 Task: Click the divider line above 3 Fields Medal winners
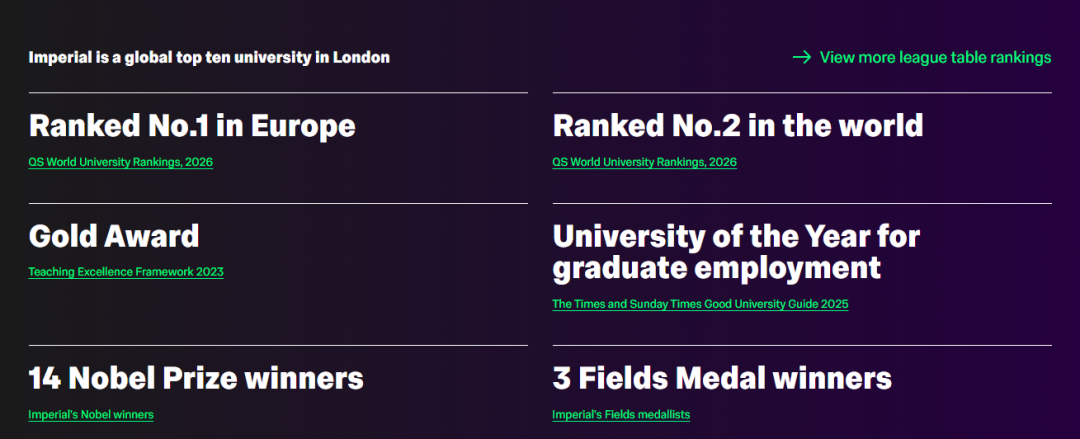click(x=802, y=345)
